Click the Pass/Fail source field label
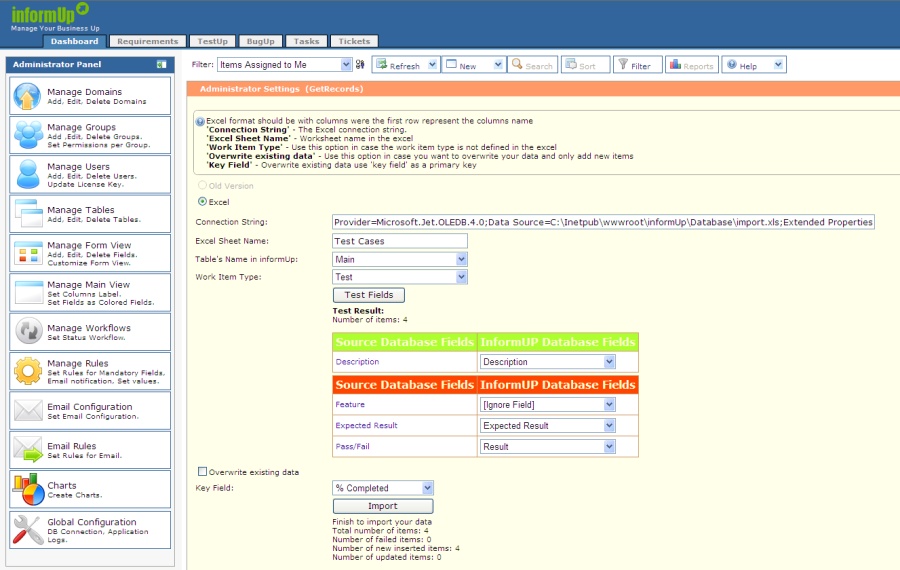This screenshot has height=570, width=900. (x=352, y=447)
